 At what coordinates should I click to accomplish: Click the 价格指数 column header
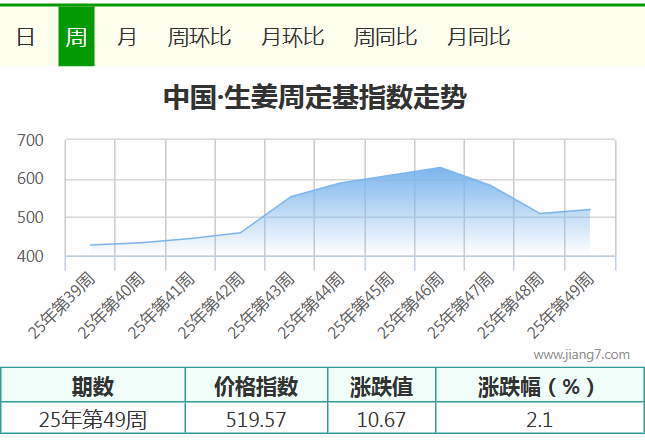coord(256,386)
